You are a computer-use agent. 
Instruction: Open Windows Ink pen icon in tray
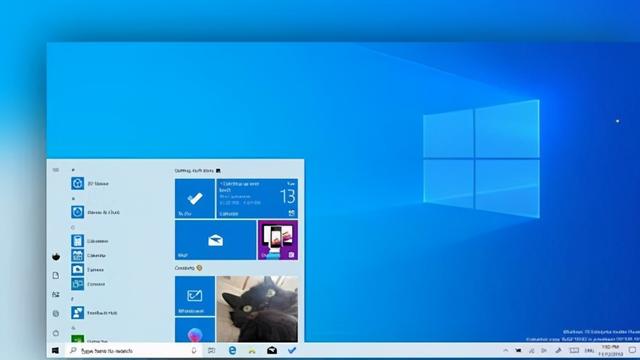point(558,350)
